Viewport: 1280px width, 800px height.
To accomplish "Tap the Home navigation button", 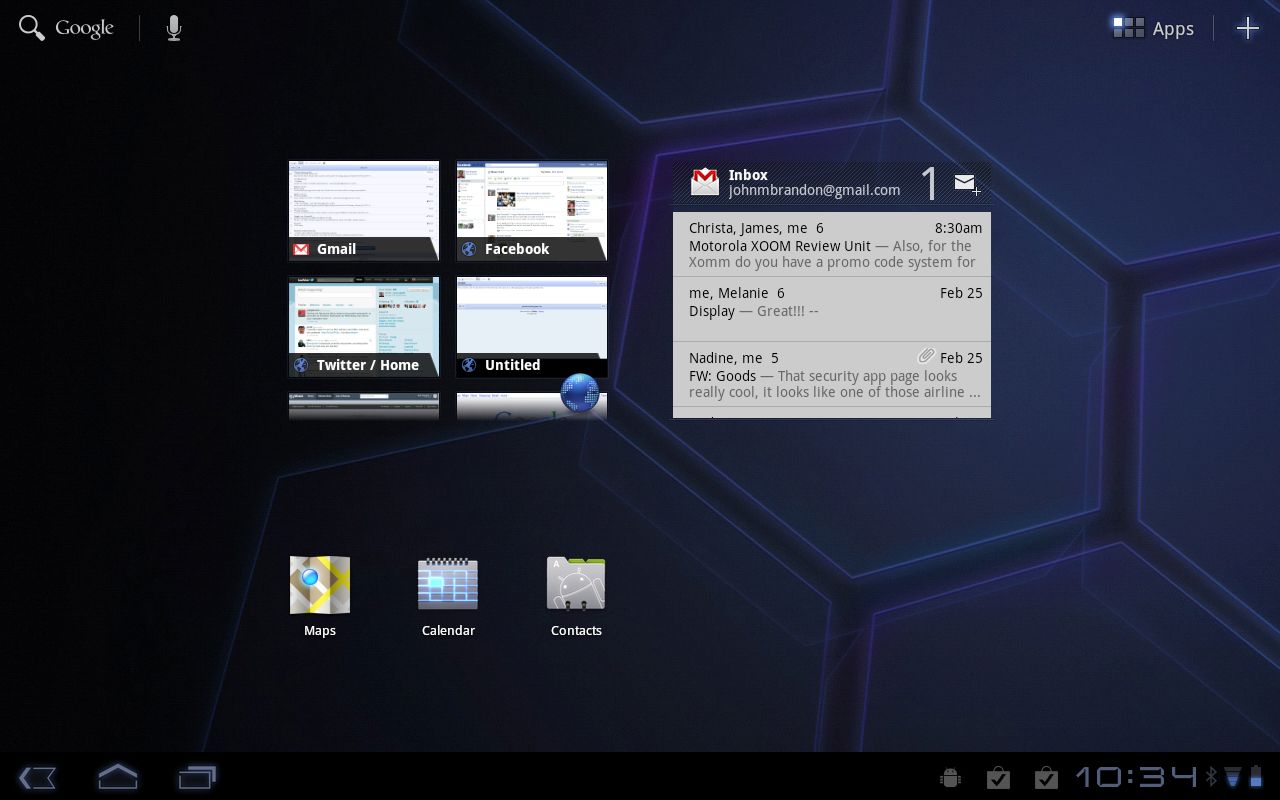I will coord(117,776).
